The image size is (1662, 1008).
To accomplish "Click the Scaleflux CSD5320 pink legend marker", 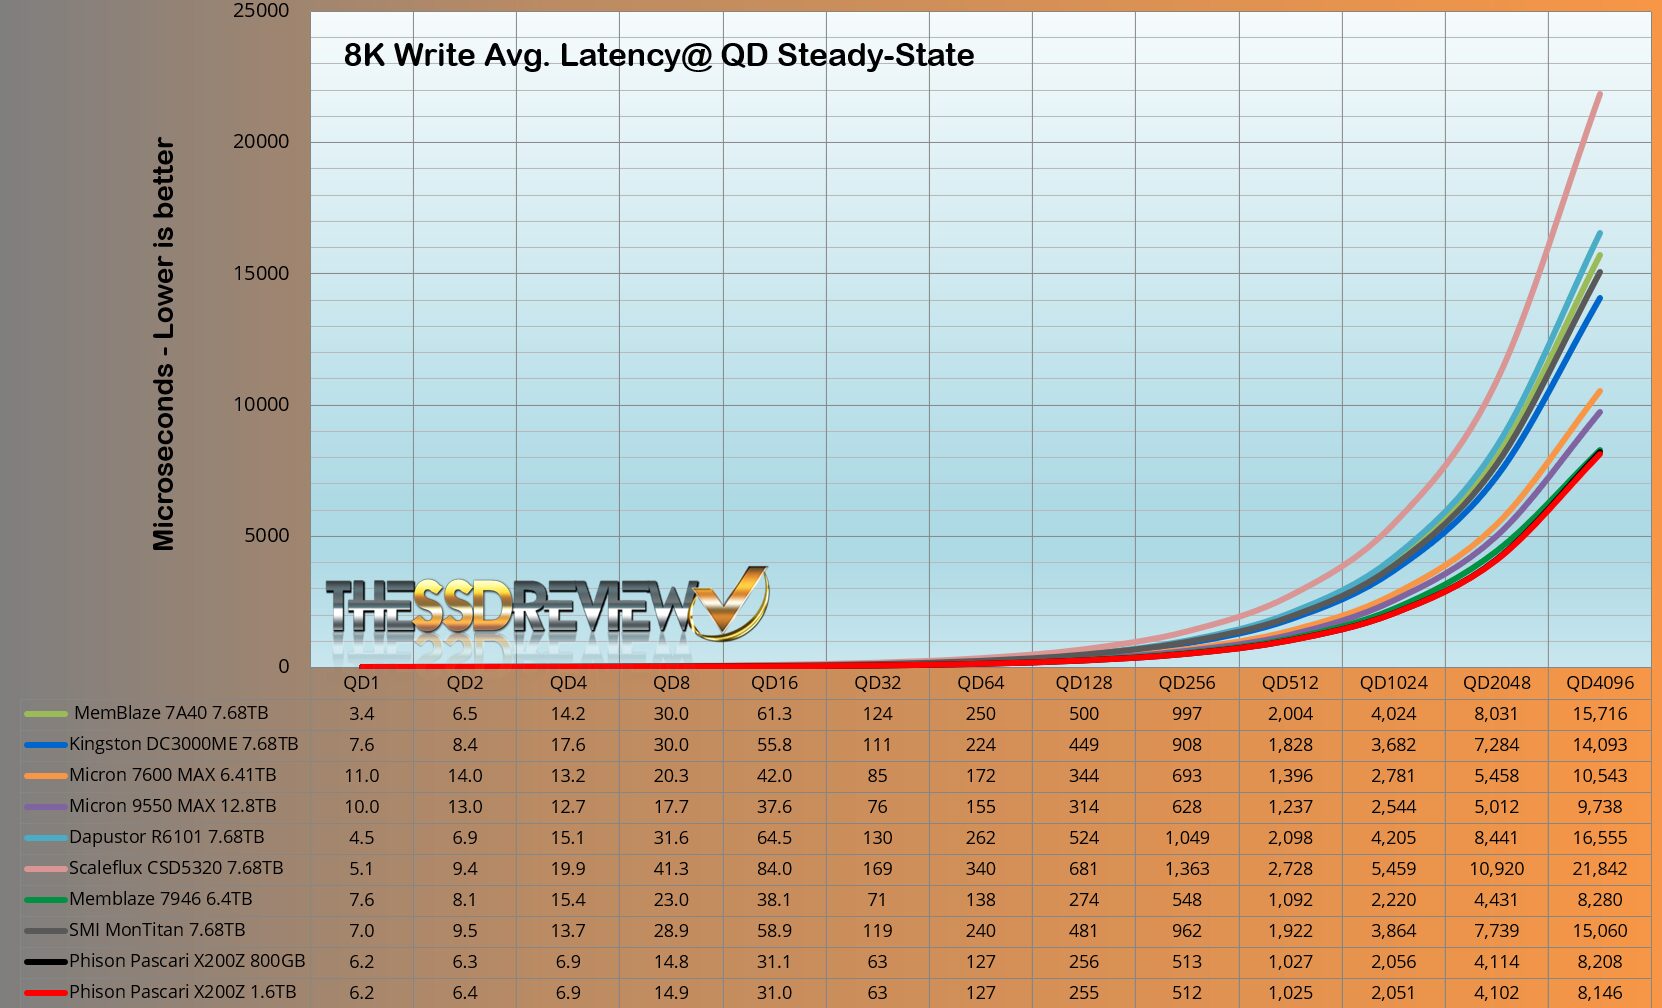I will pos(45,869).
